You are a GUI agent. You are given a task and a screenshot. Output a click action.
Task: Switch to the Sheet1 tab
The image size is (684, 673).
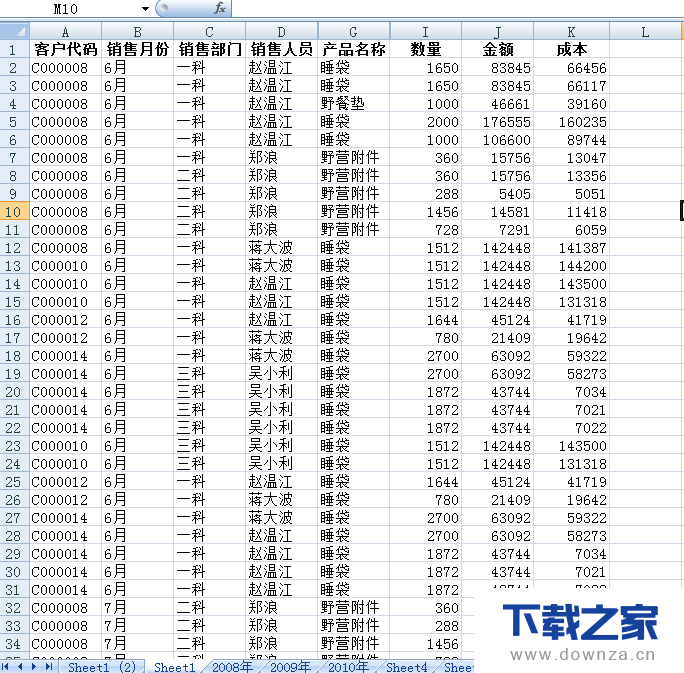[x=174, y=667]
